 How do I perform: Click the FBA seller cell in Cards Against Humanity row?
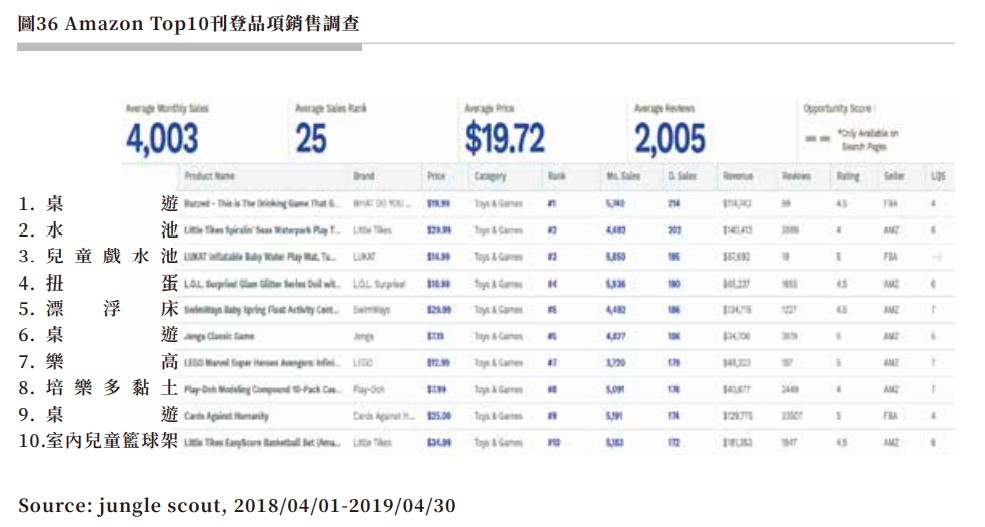(x=890, y=416)
